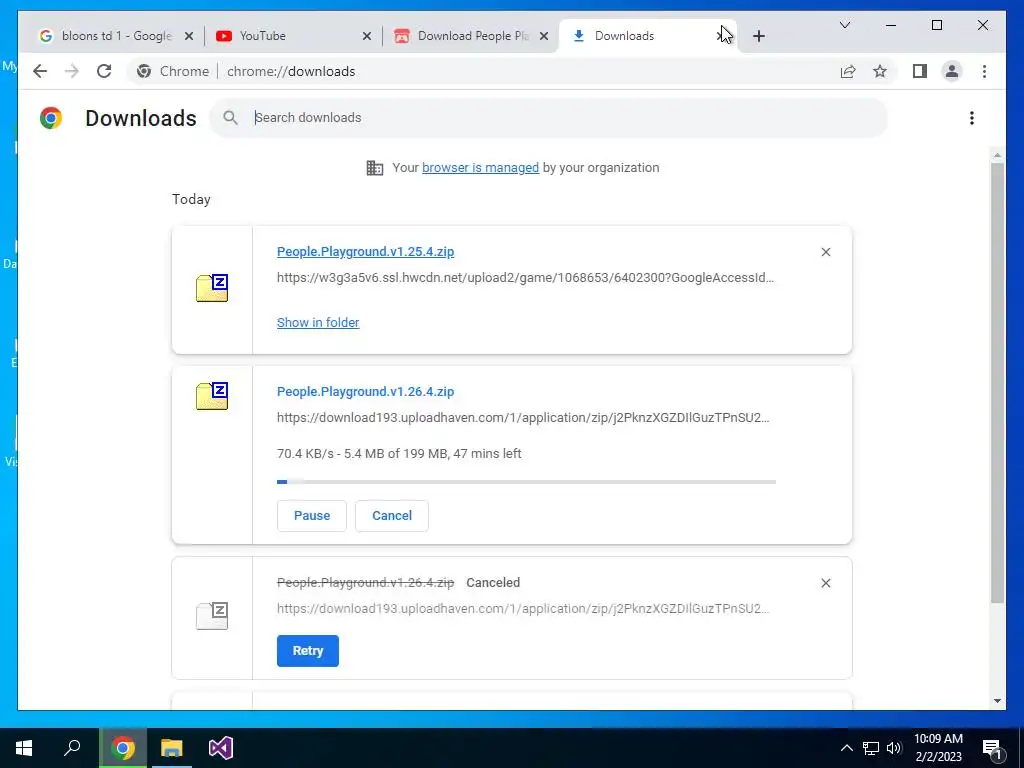This screenshot has width=1024, height=768.
Task: Pause the v1.26.4 download
Action: (x=312, y=516)
